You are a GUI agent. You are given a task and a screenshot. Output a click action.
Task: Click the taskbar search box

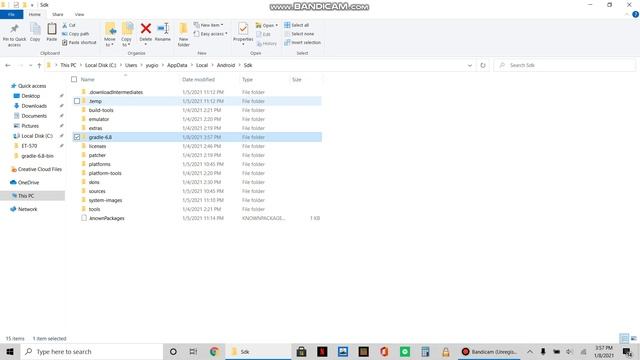91,351
